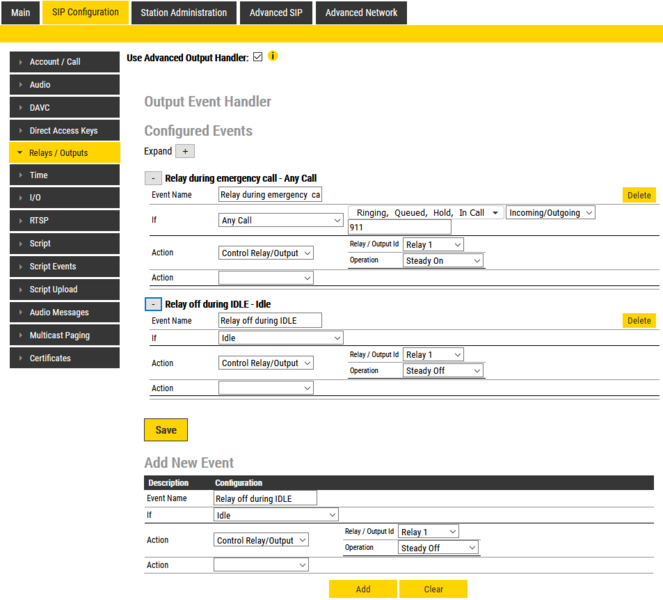Click the yellow info icon beside Advanced Output Handler
Image resolution: width=663 pixels, height=600 pixels.
(x=273, y=56)
